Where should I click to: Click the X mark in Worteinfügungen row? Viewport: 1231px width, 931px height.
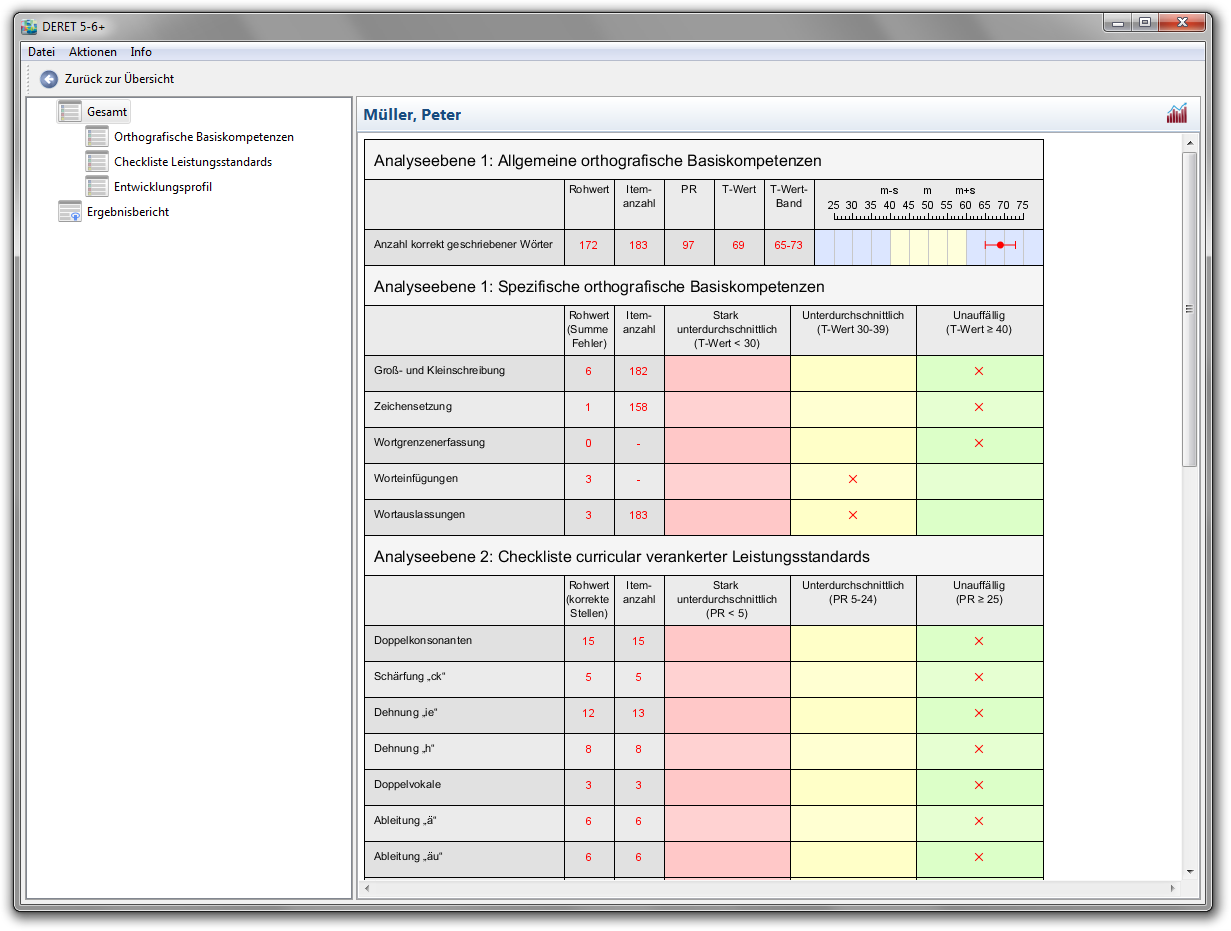853,480
